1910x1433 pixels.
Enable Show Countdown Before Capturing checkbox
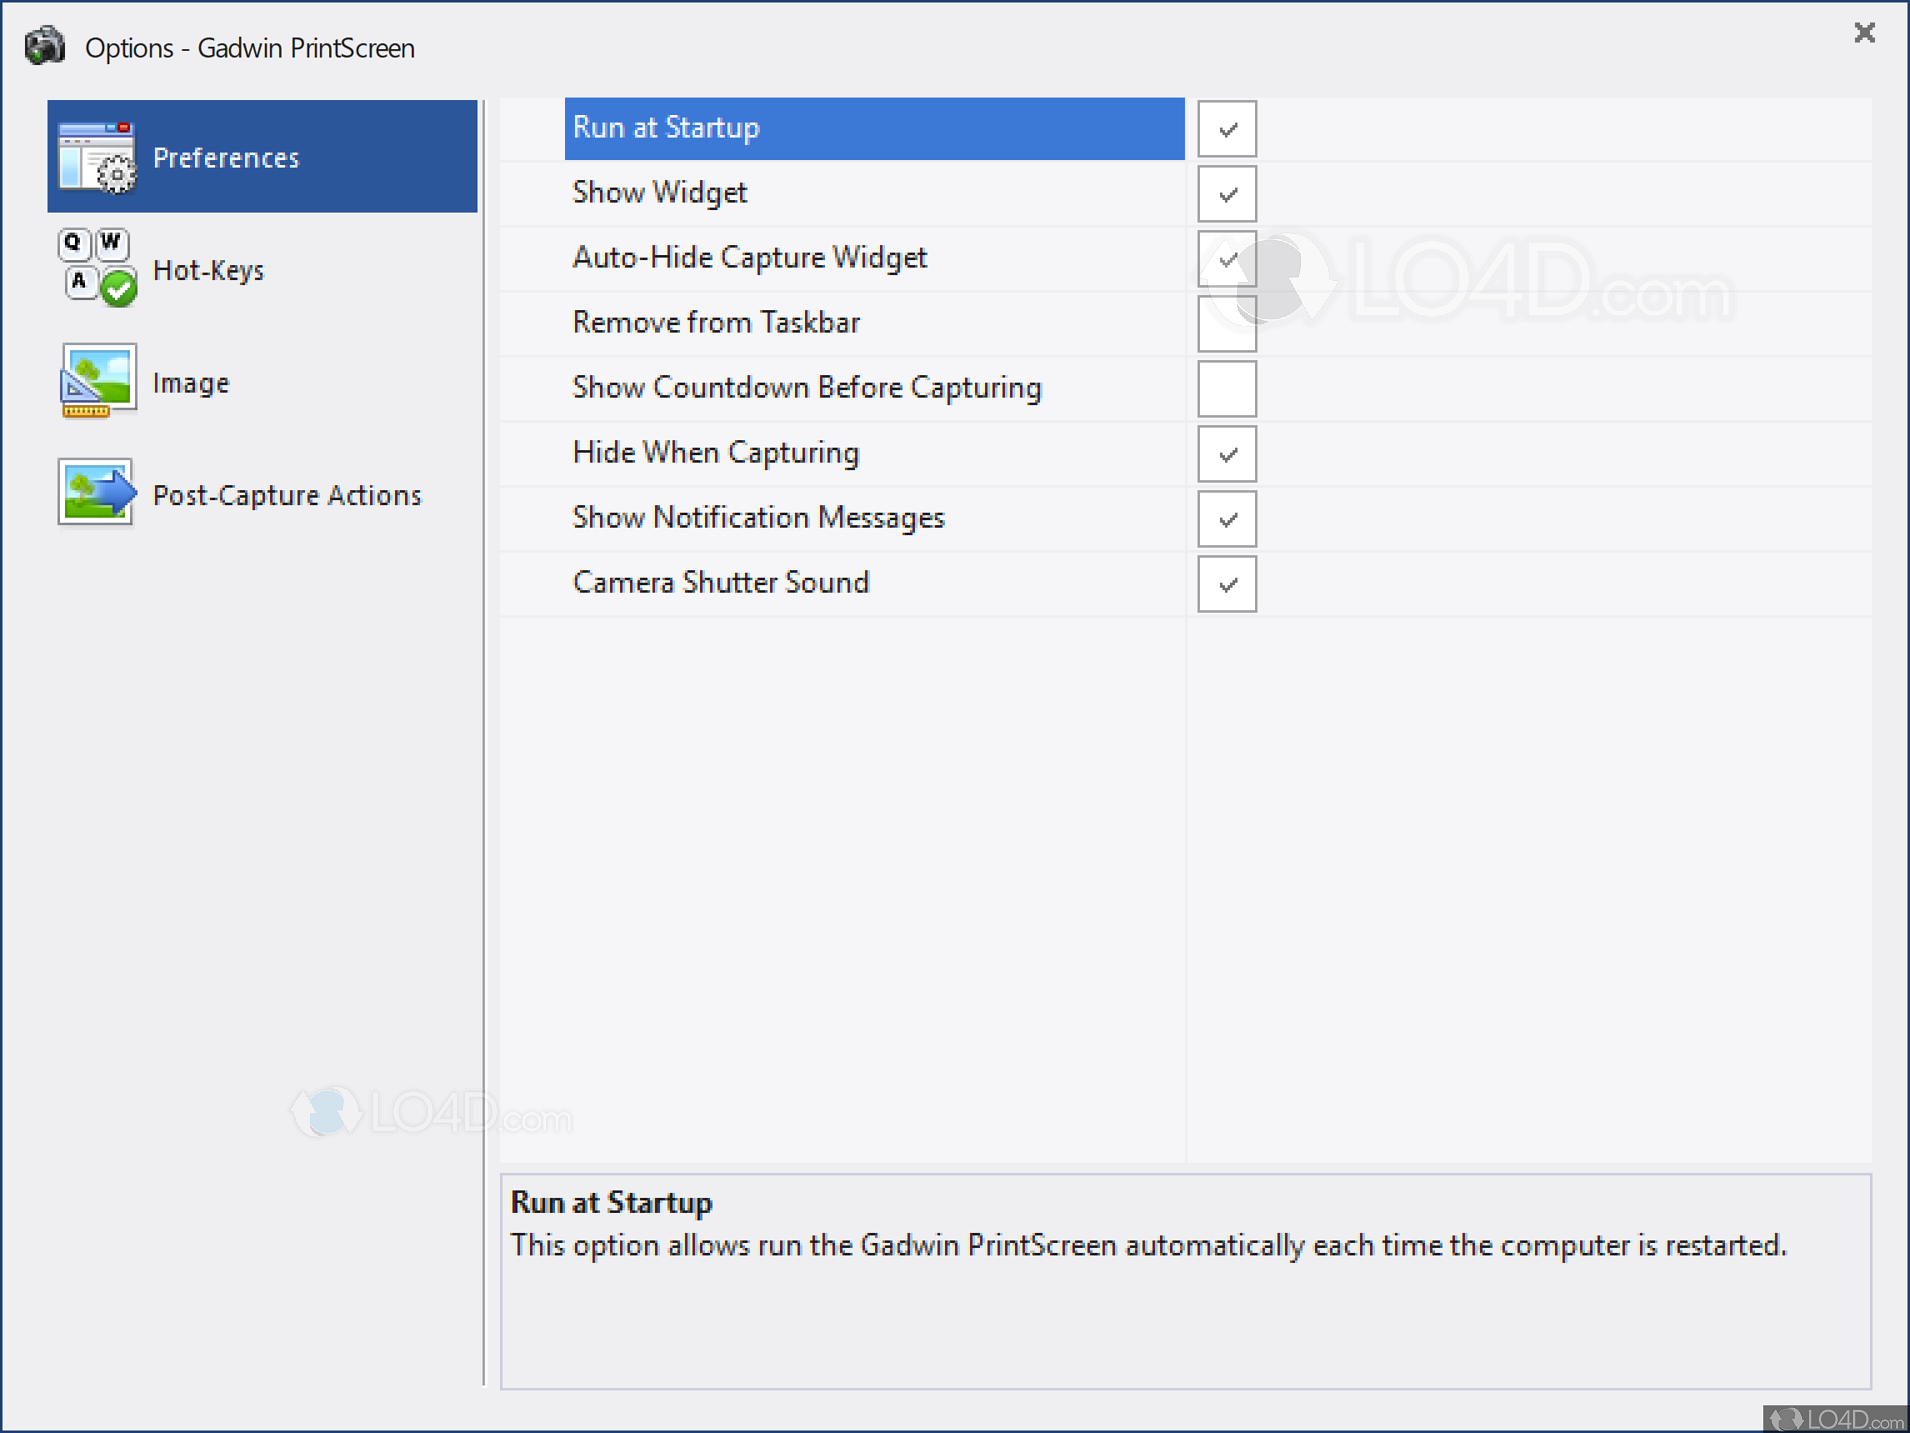click(1227, 388)
